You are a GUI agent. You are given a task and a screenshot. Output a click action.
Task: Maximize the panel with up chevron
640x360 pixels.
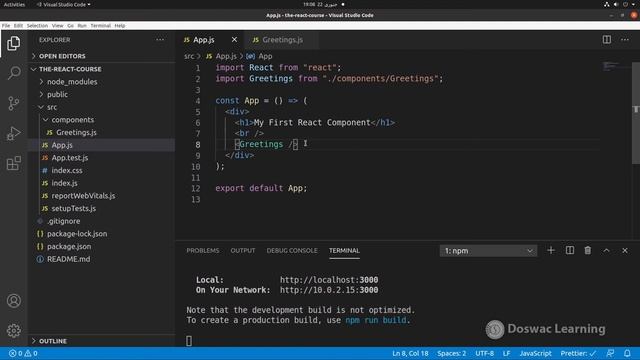[607, 250]
